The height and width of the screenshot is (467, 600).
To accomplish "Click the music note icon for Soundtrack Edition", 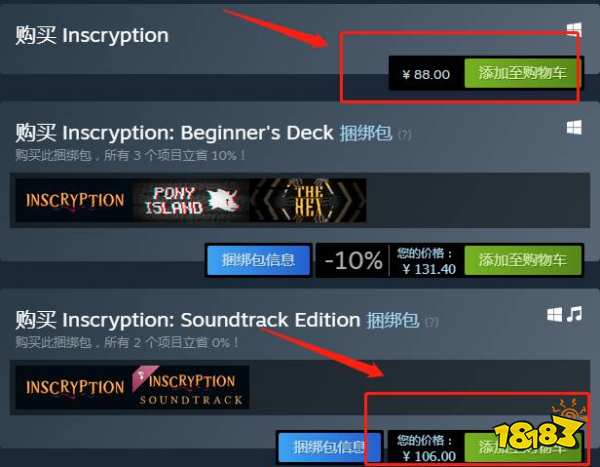I will (574, 314).
